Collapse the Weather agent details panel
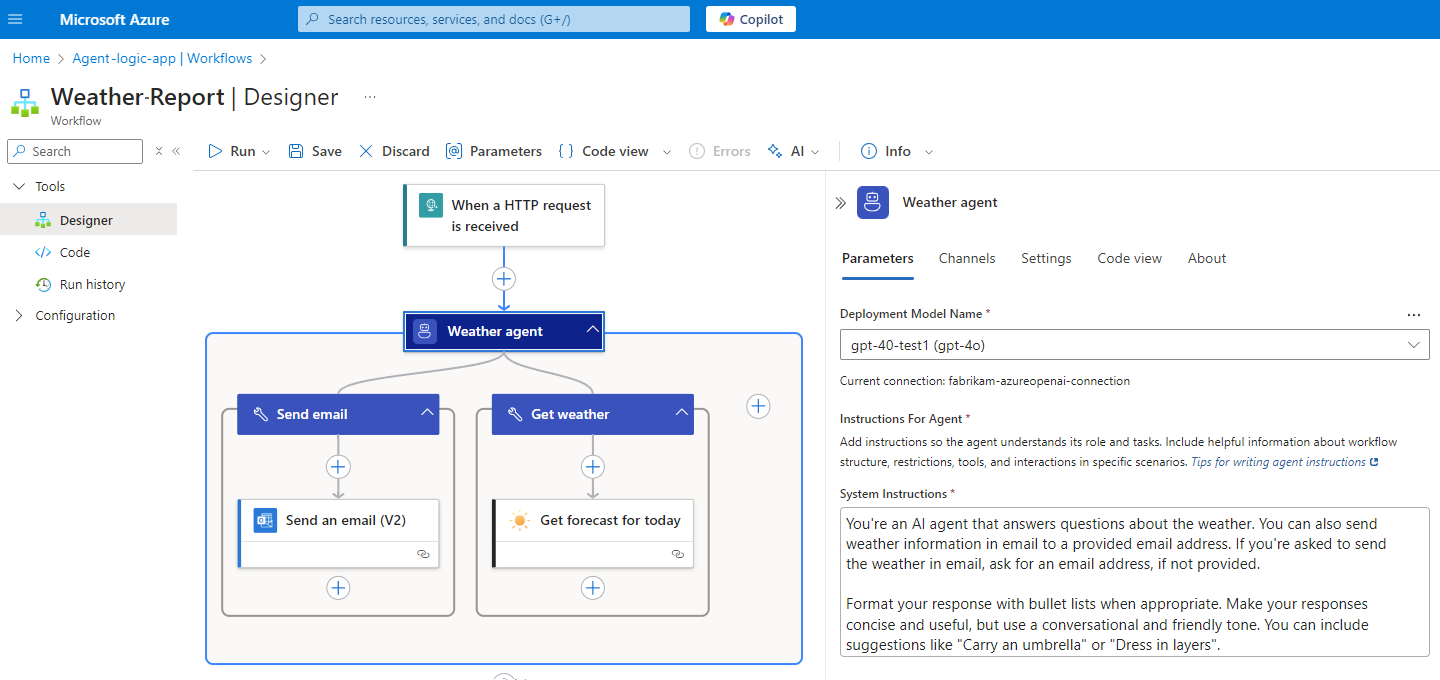The height and width of the screenshot is (680, 1440). 840,203
